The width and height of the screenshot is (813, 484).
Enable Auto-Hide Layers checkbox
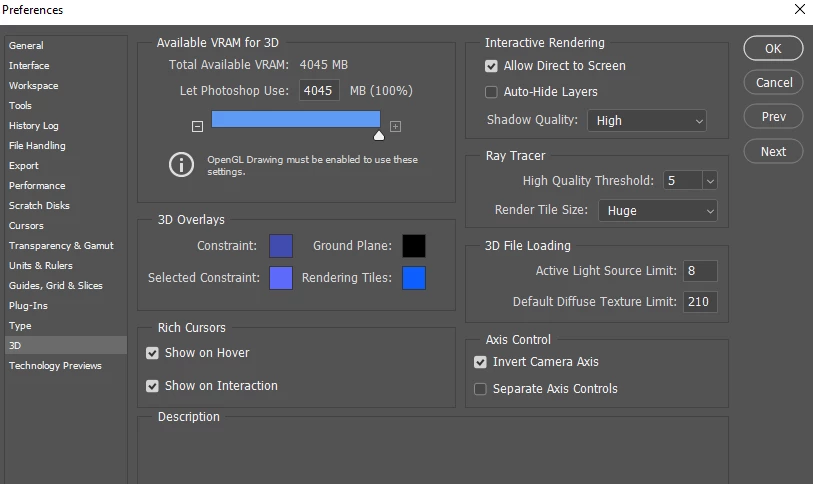(x=491, y=92)
